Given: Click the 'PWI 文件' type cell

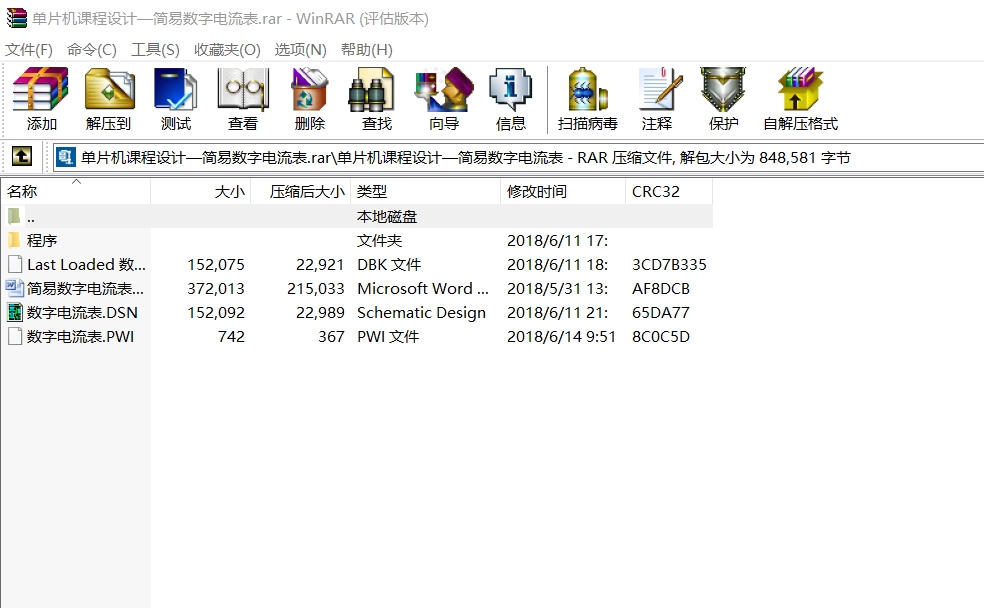Looking at the screenshot, I should pos(388,336).
